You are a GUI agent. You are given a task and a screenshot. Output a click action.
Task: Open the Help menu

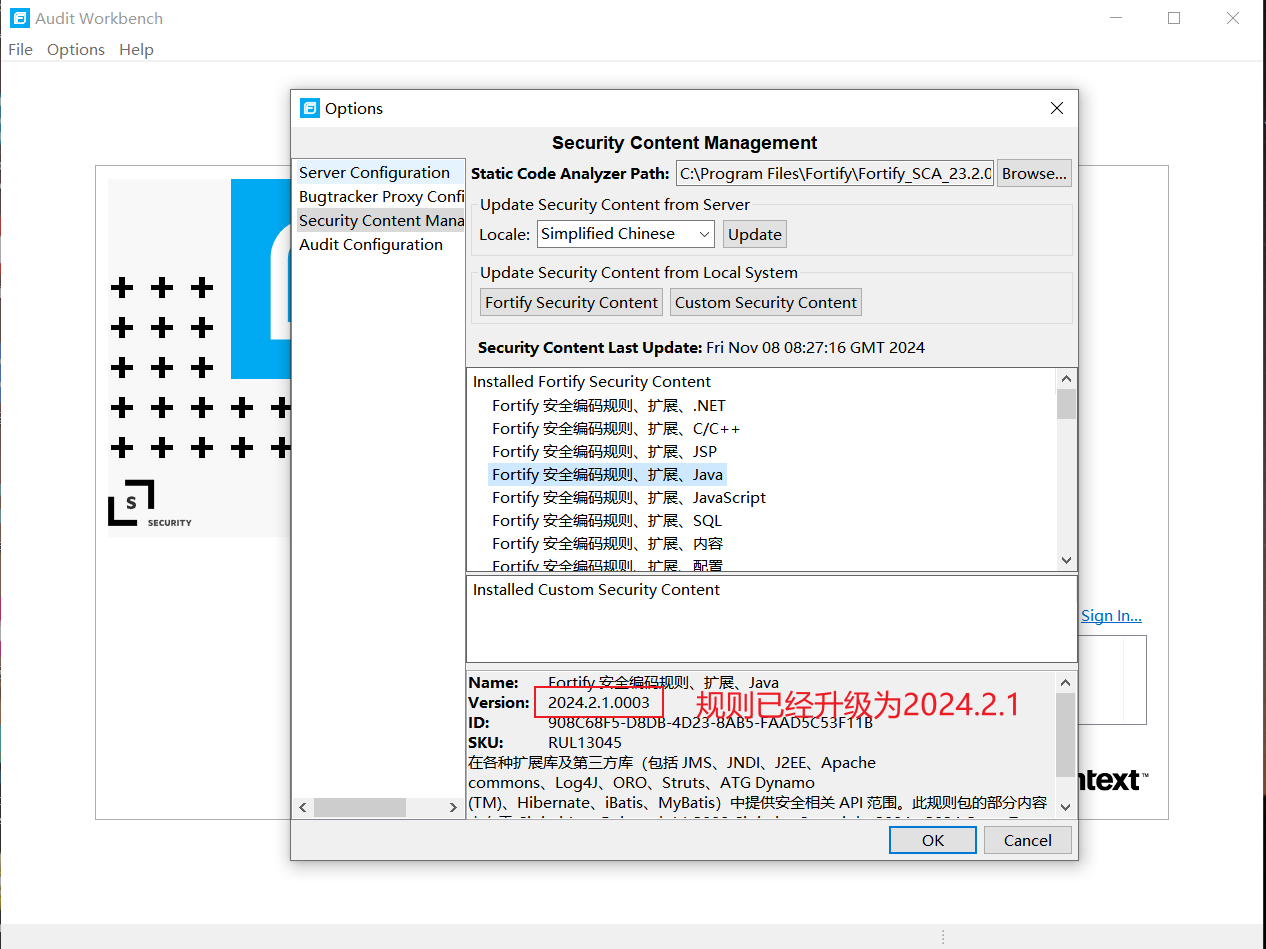click(x=136, y=49)
